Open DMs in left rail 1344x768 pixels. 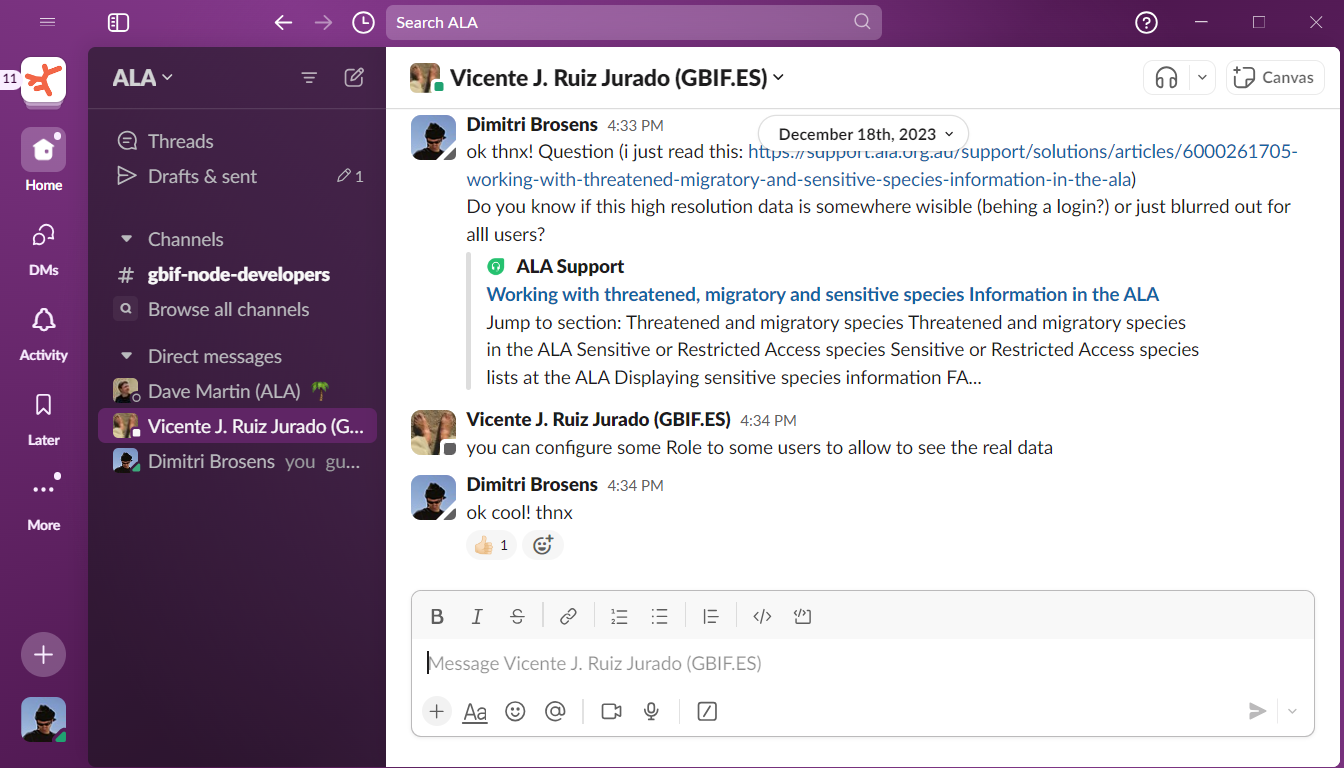tap(44, 248)
